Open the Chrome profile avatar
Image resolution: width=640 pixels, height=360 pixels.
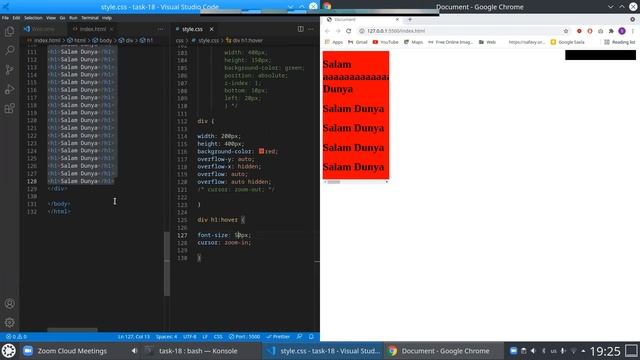point(622,31)
